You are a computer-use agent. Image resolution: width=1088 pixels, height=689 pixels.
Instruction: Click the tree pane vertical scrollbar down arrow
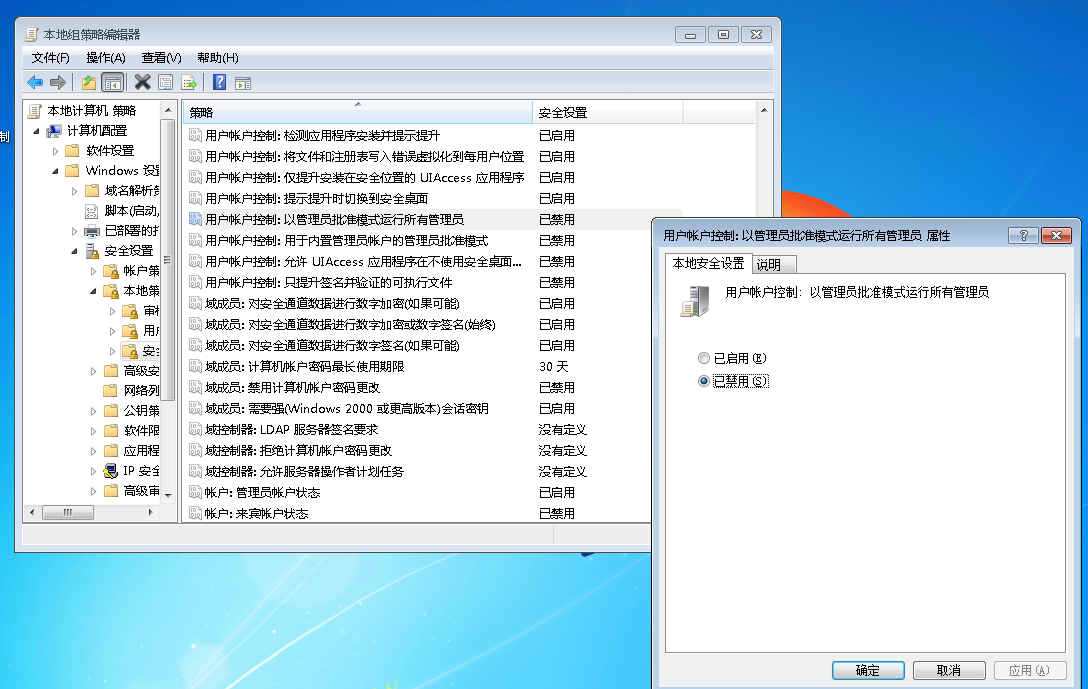pyautogui.click(x=168, y=495)
